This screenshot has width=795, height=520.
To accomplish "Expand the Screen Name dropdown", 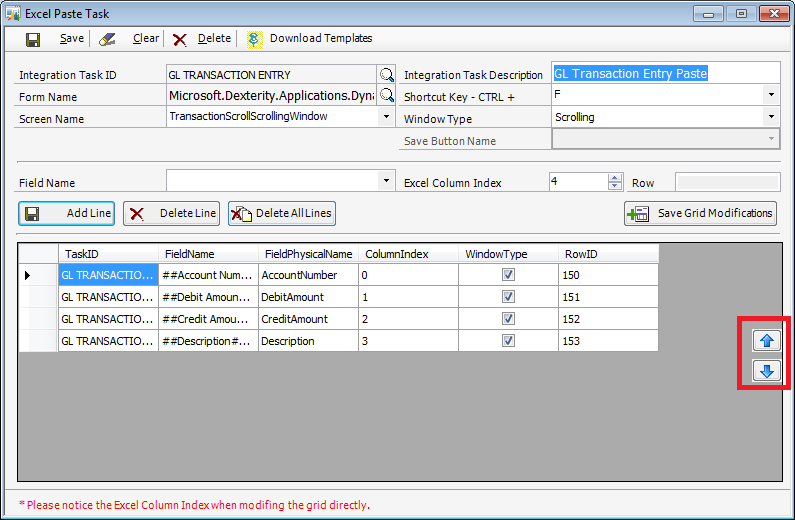I will (x=386, y=117).
